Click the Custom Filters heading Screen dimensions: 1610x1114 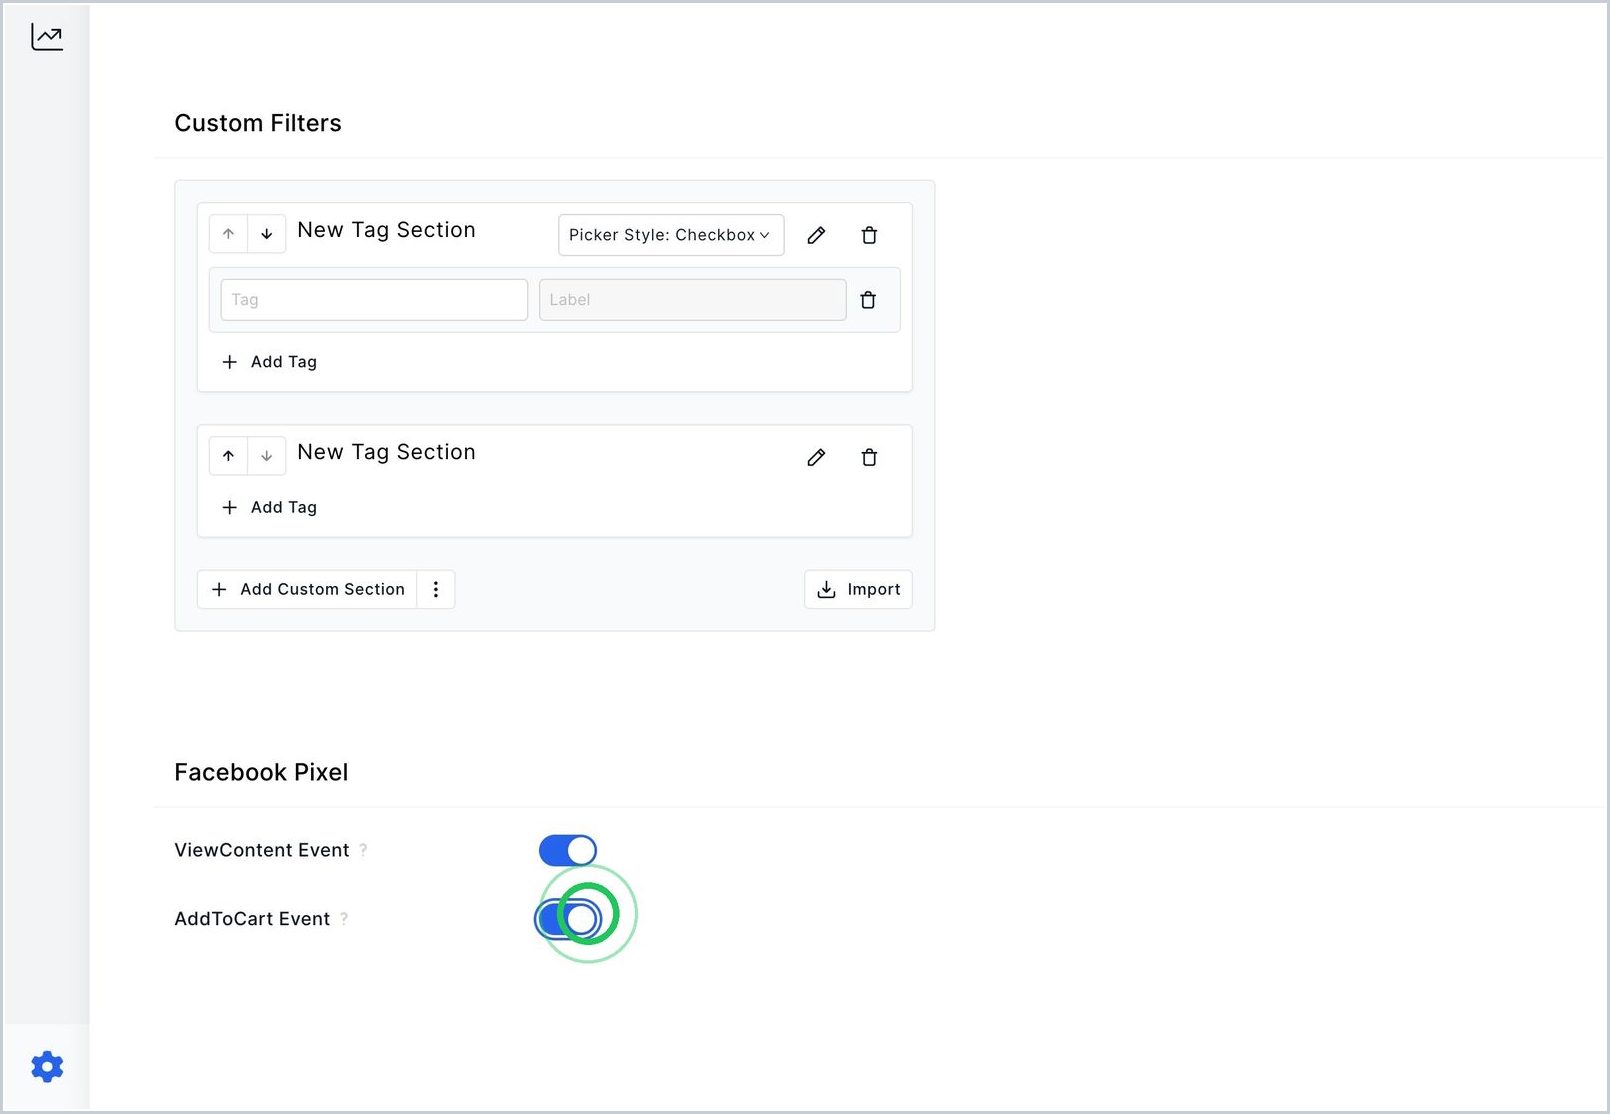(x=258, y=123)
